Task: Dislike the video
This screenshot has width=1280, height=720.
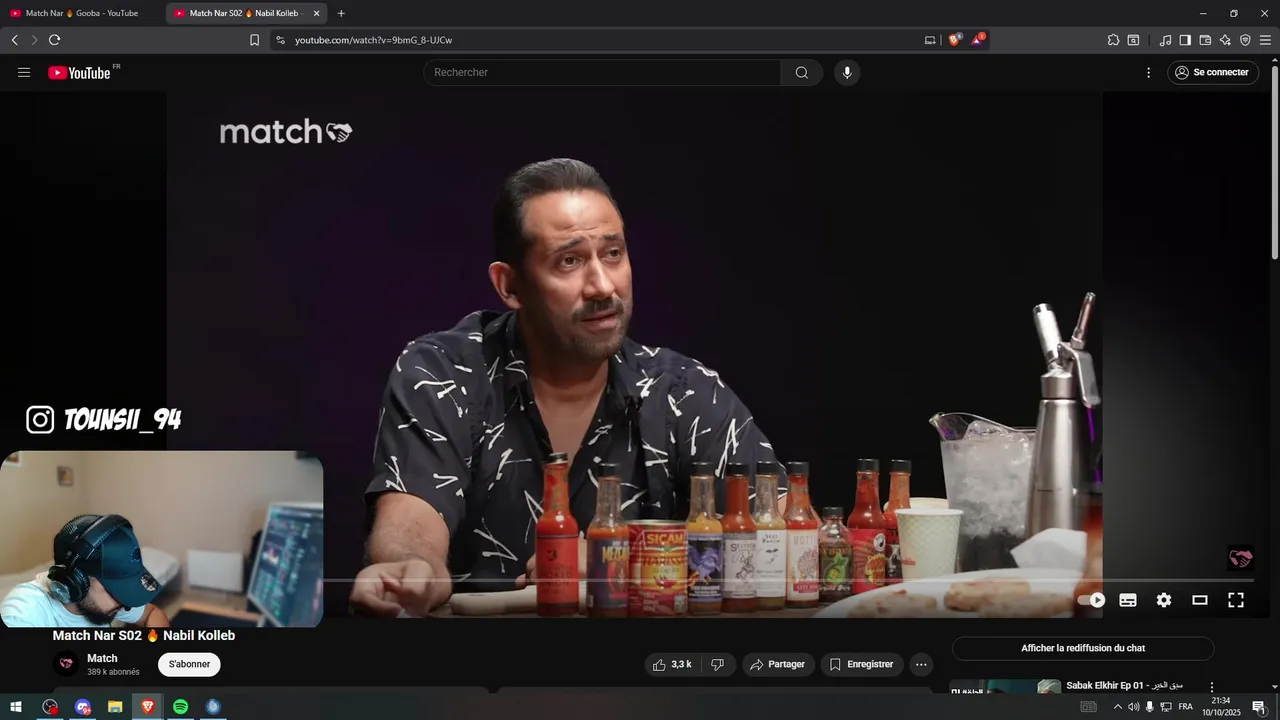Action: tap(717, 664)
